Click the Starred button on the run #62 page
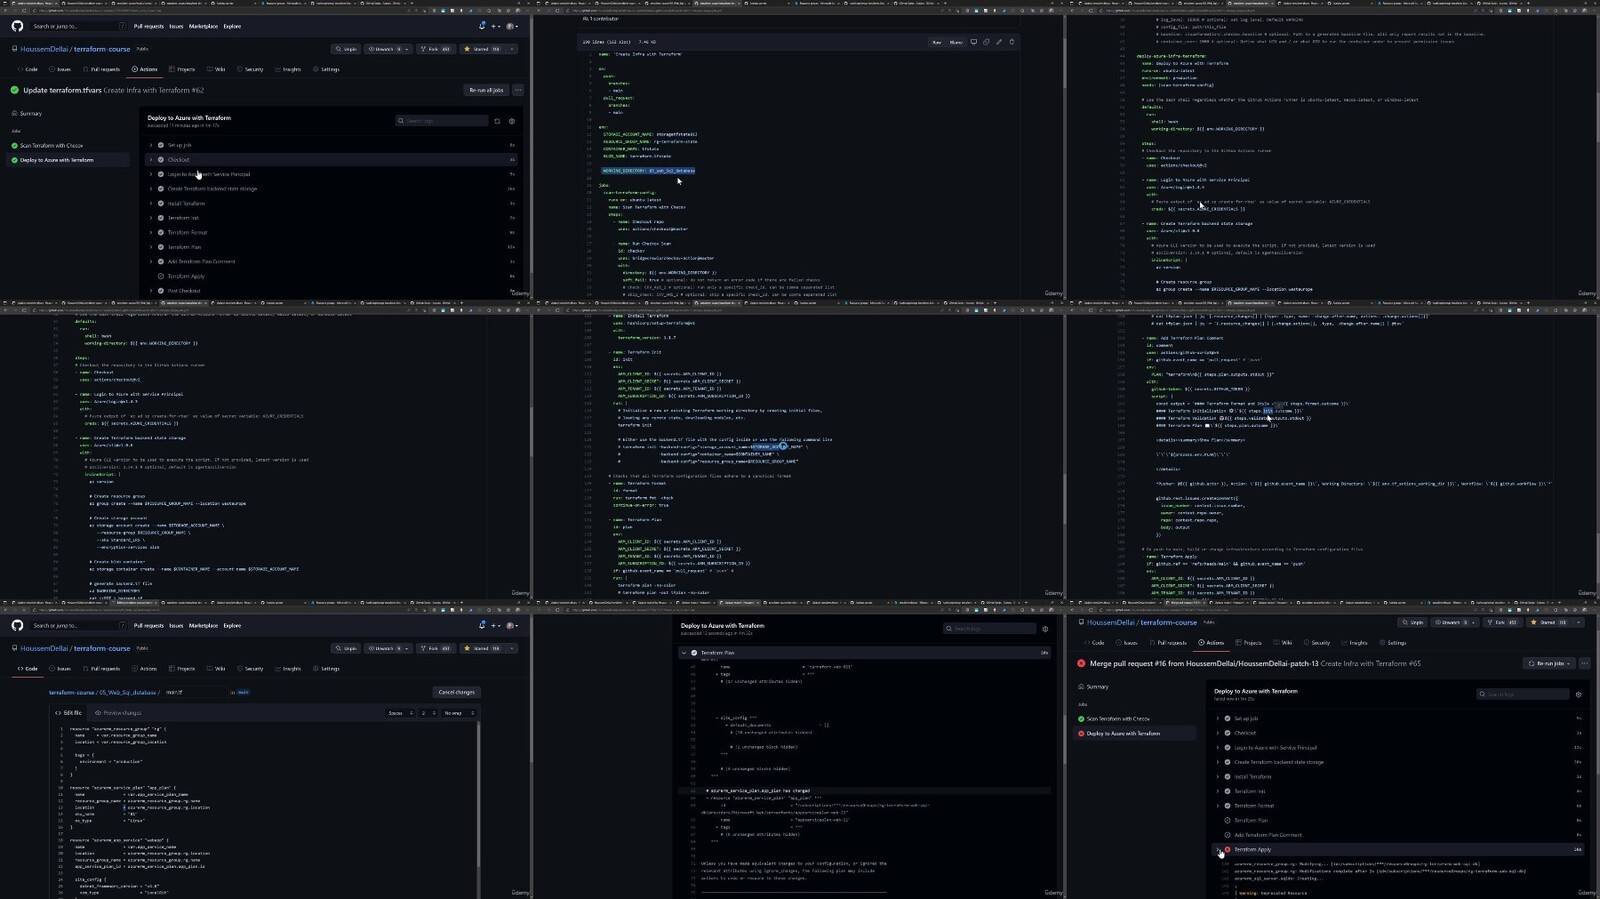The image size is (1600, 899). tap(483, 48)
